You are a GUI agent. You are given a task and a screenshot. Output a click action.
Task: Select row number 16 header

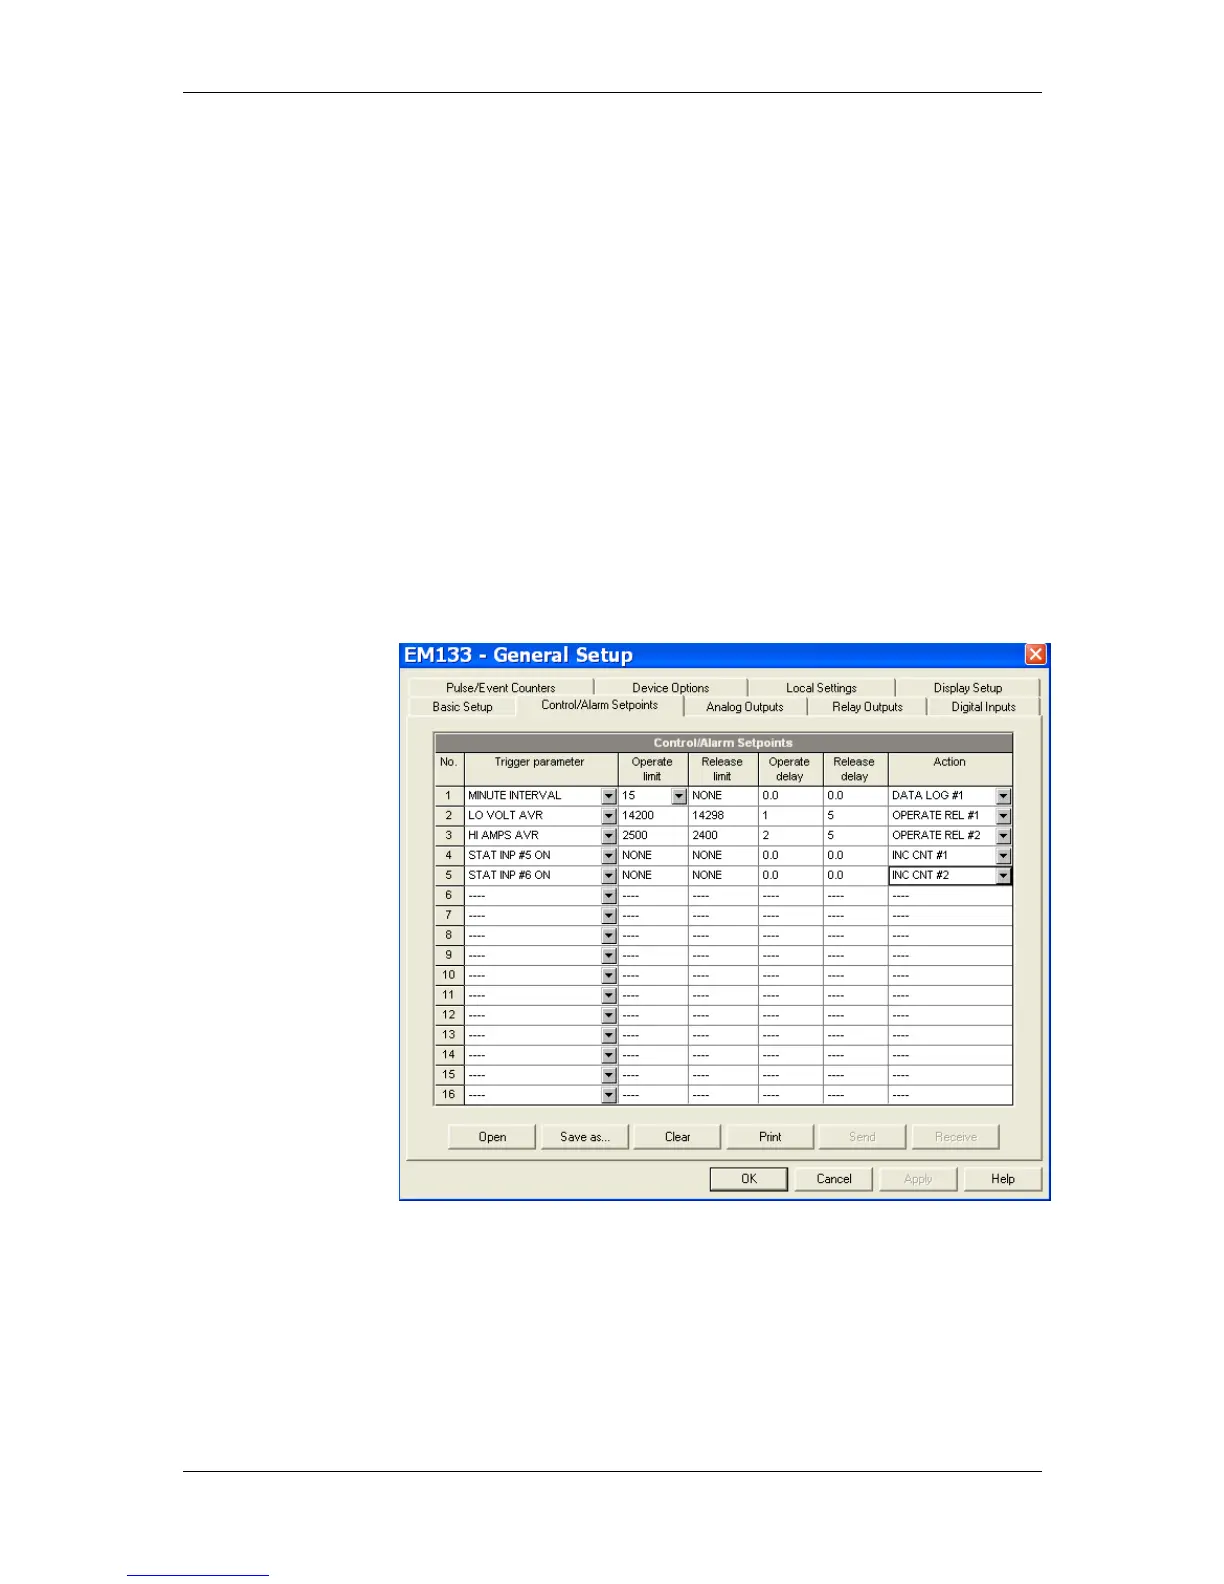449,1095
